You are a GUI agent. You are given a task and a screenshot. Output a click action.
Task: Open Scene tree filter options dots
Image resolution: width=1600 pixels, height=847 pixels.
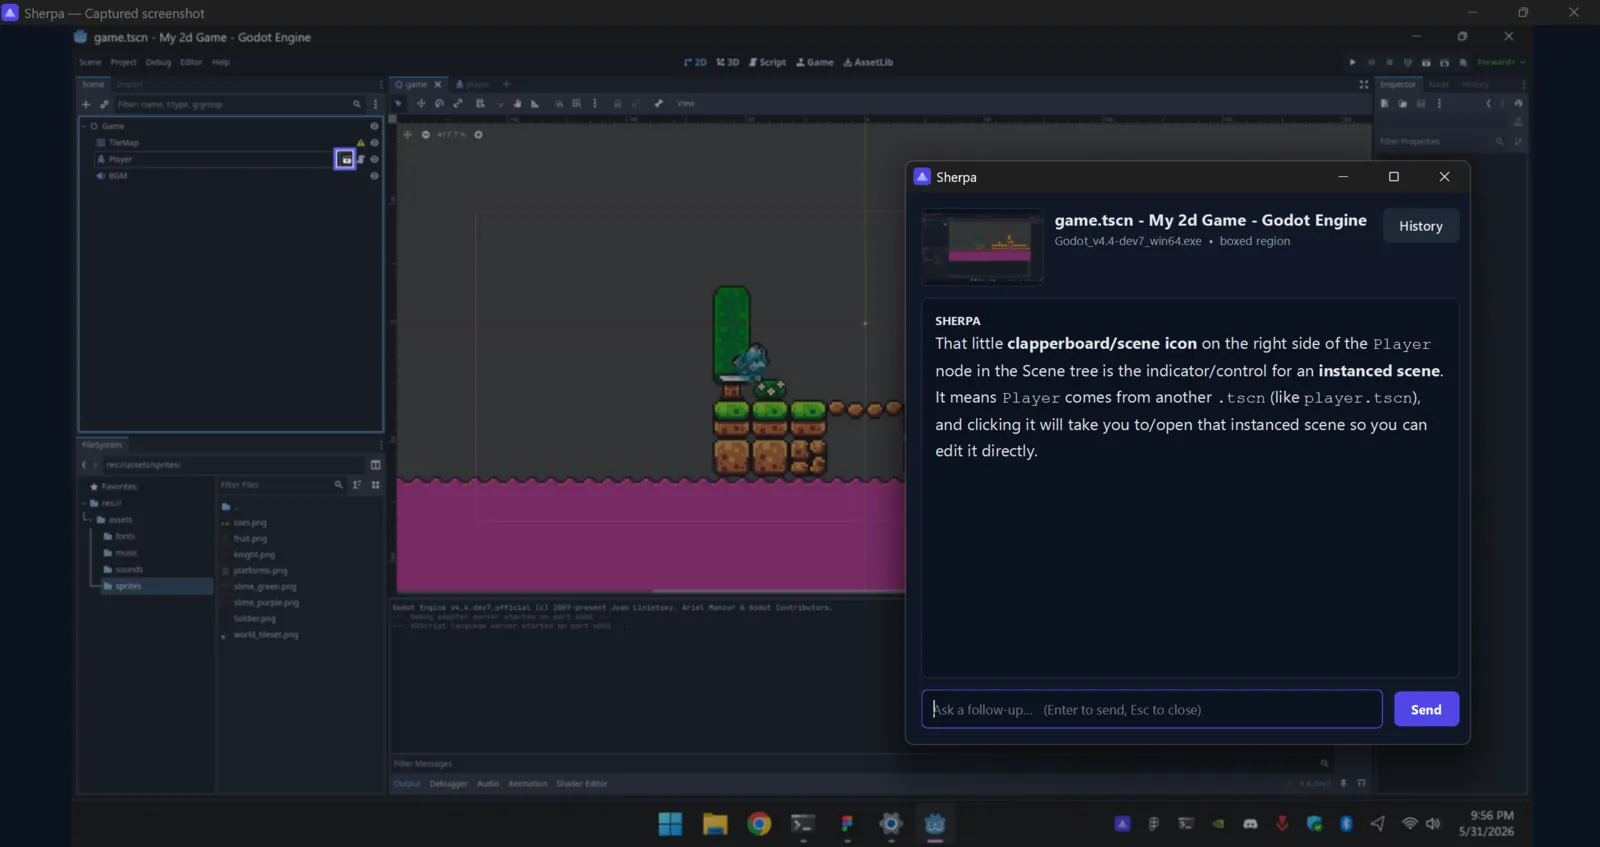[x=376, y=104]
